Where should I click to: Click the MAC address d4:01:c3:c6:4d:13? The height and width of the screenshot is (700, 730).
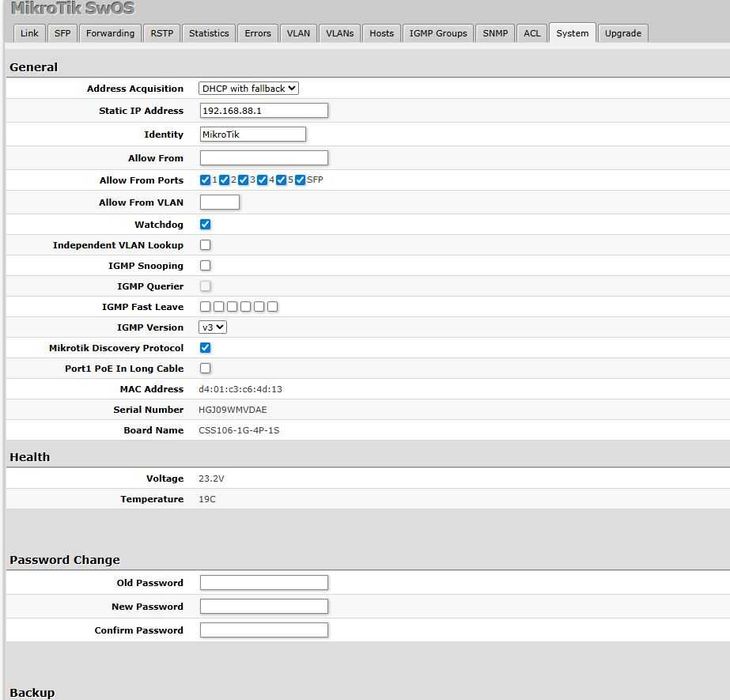coord(240,389)
